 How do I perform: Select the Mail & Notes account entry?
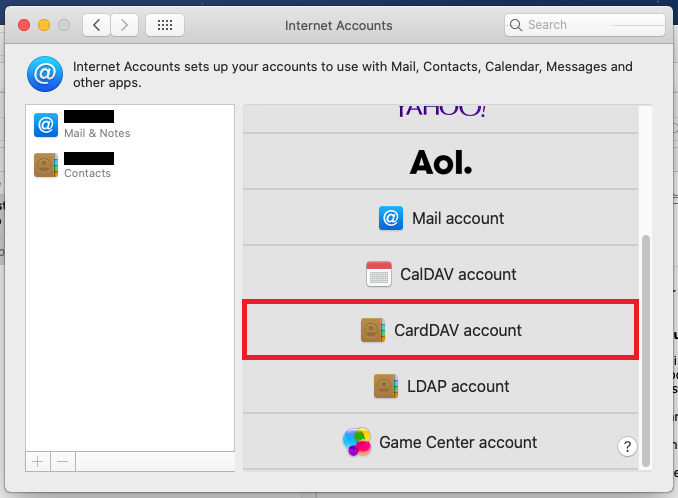(130, 125)
